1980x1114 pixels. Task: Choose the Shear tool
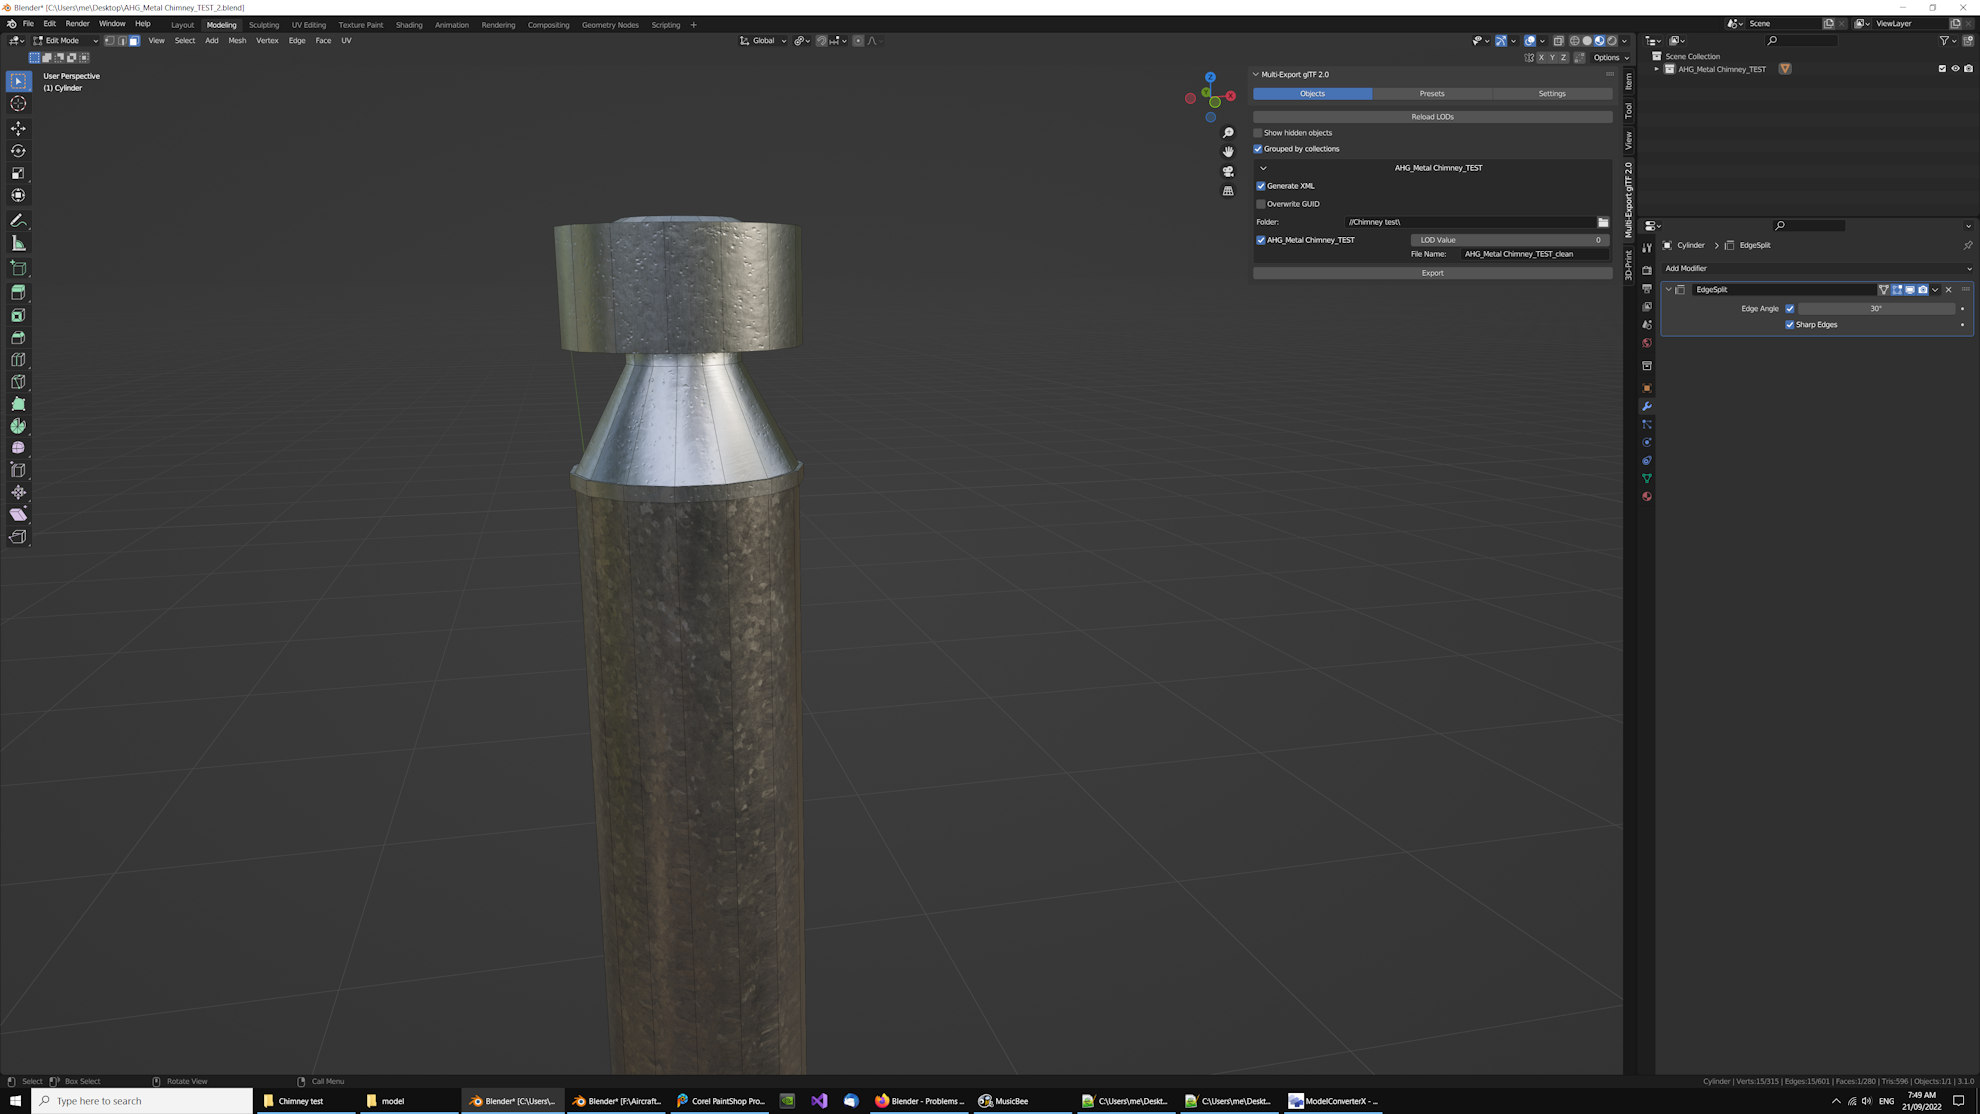point(18,514)
